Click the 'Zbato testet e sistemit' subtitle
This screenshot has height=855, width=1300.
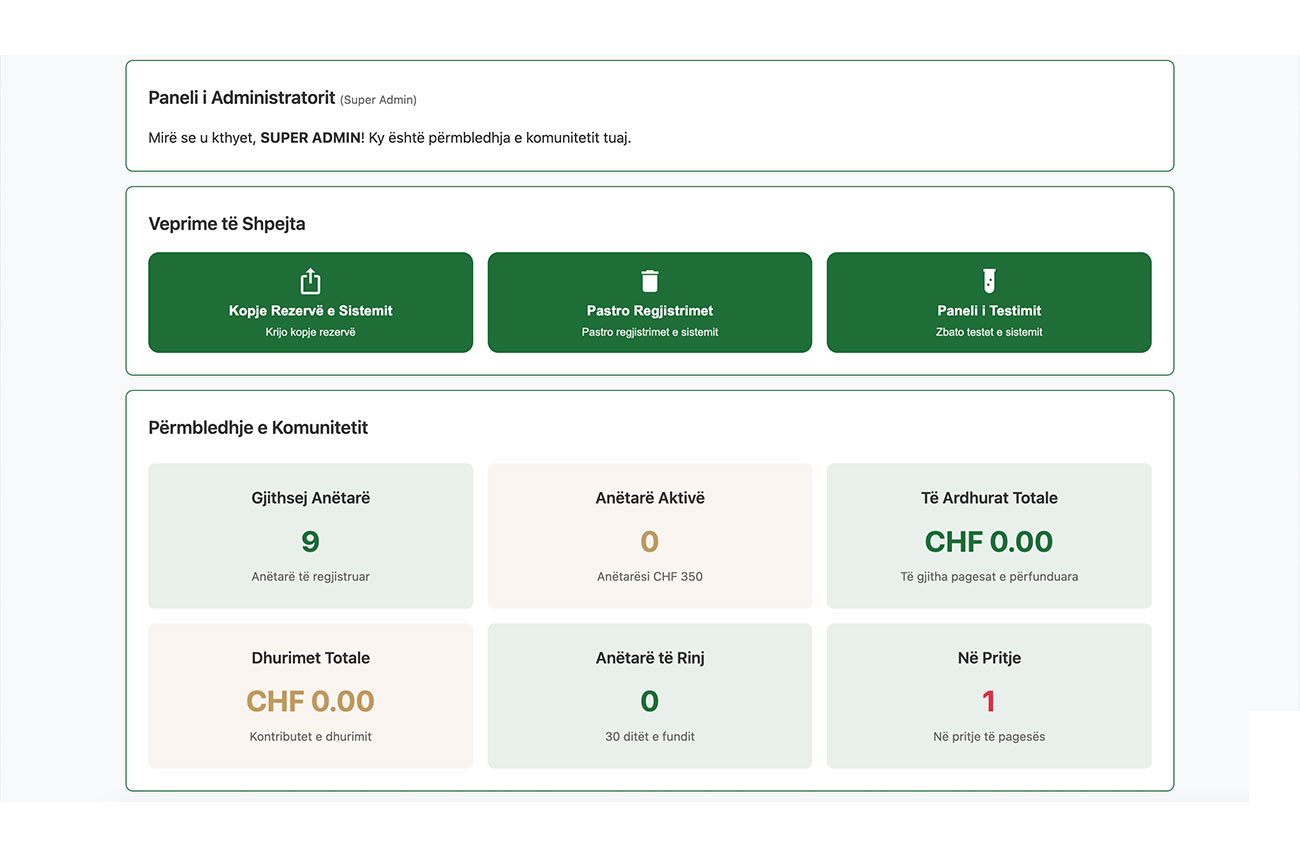pyautogui.click(x=988, y=332)
